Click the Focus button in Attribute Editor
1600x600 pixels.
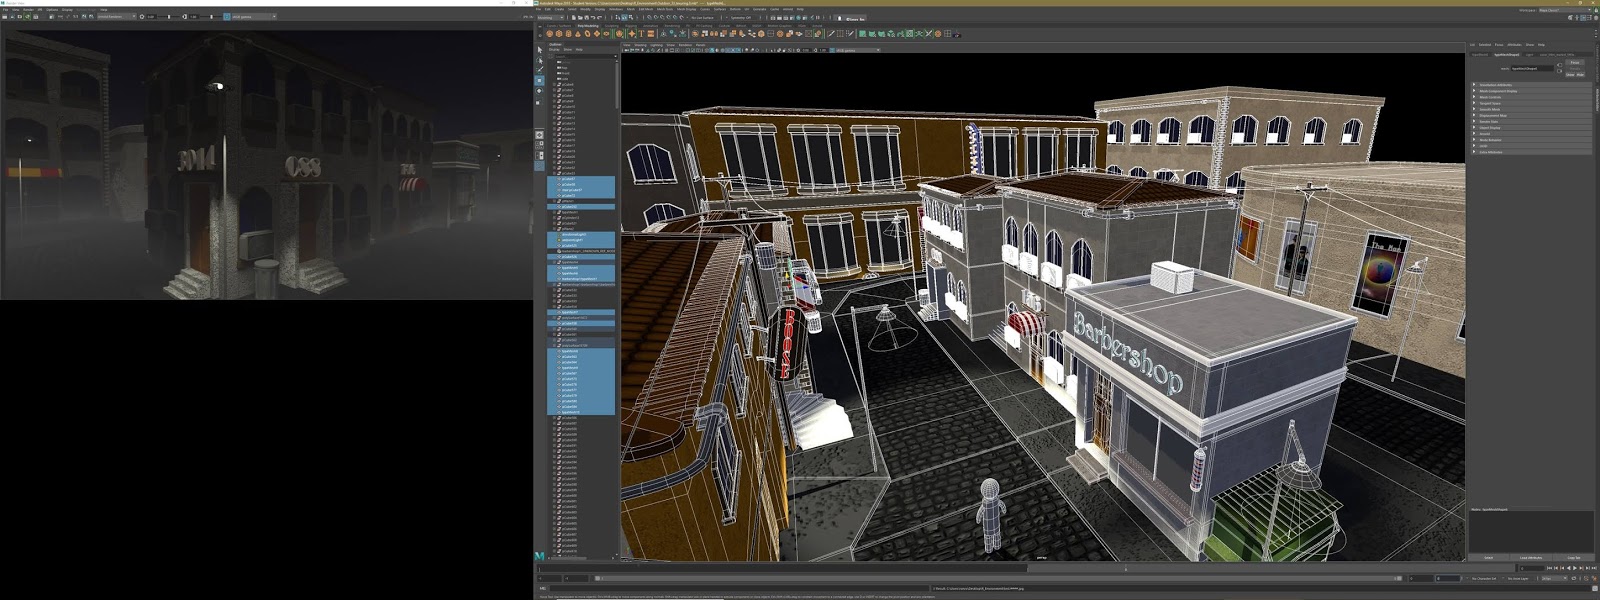[x=1575, y=62]
